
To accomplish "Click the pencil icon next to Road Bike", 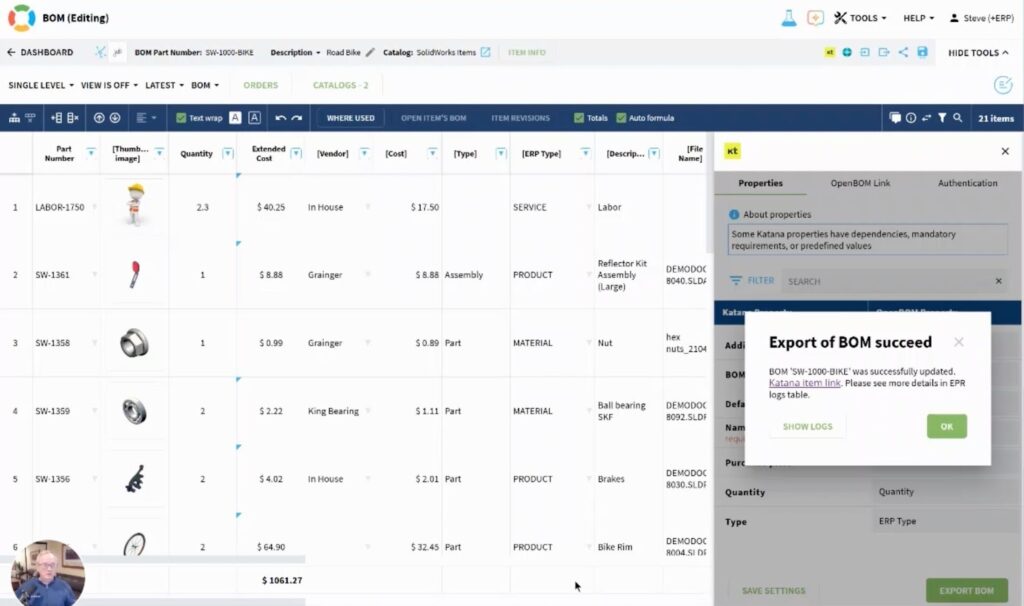I will point(370,52).
